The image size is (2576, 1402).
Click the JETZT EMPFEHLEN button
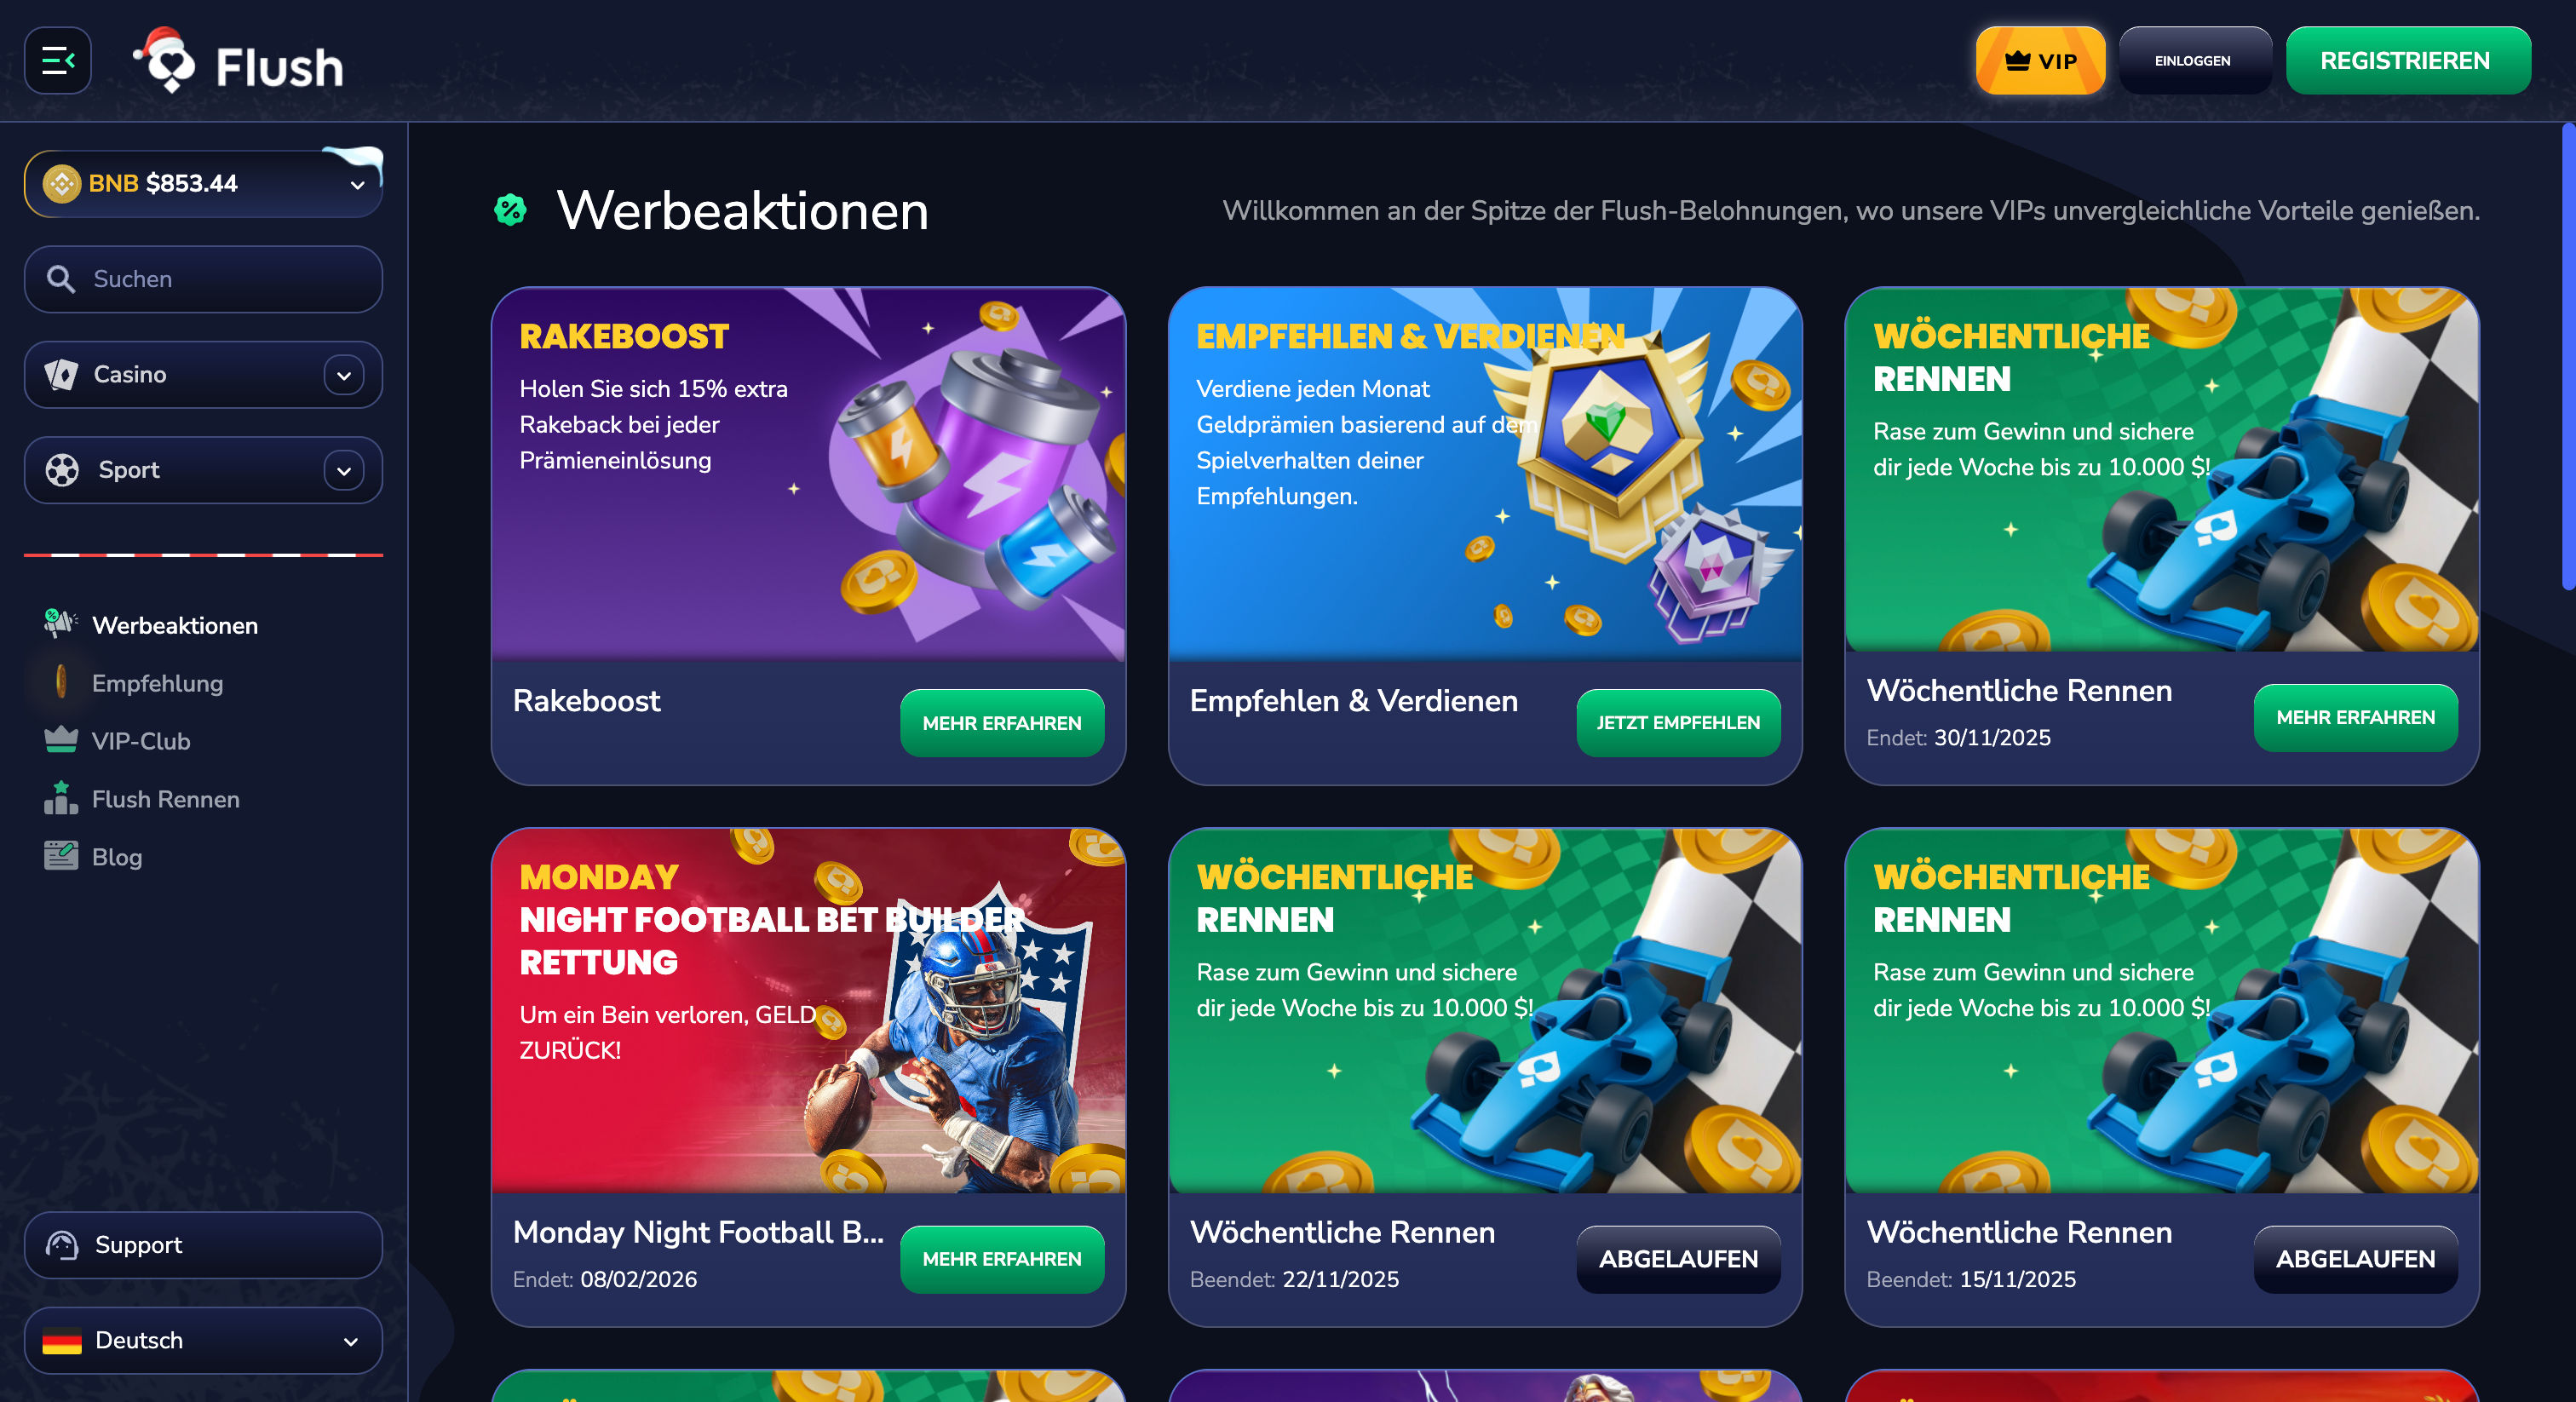pos(1679,723)
